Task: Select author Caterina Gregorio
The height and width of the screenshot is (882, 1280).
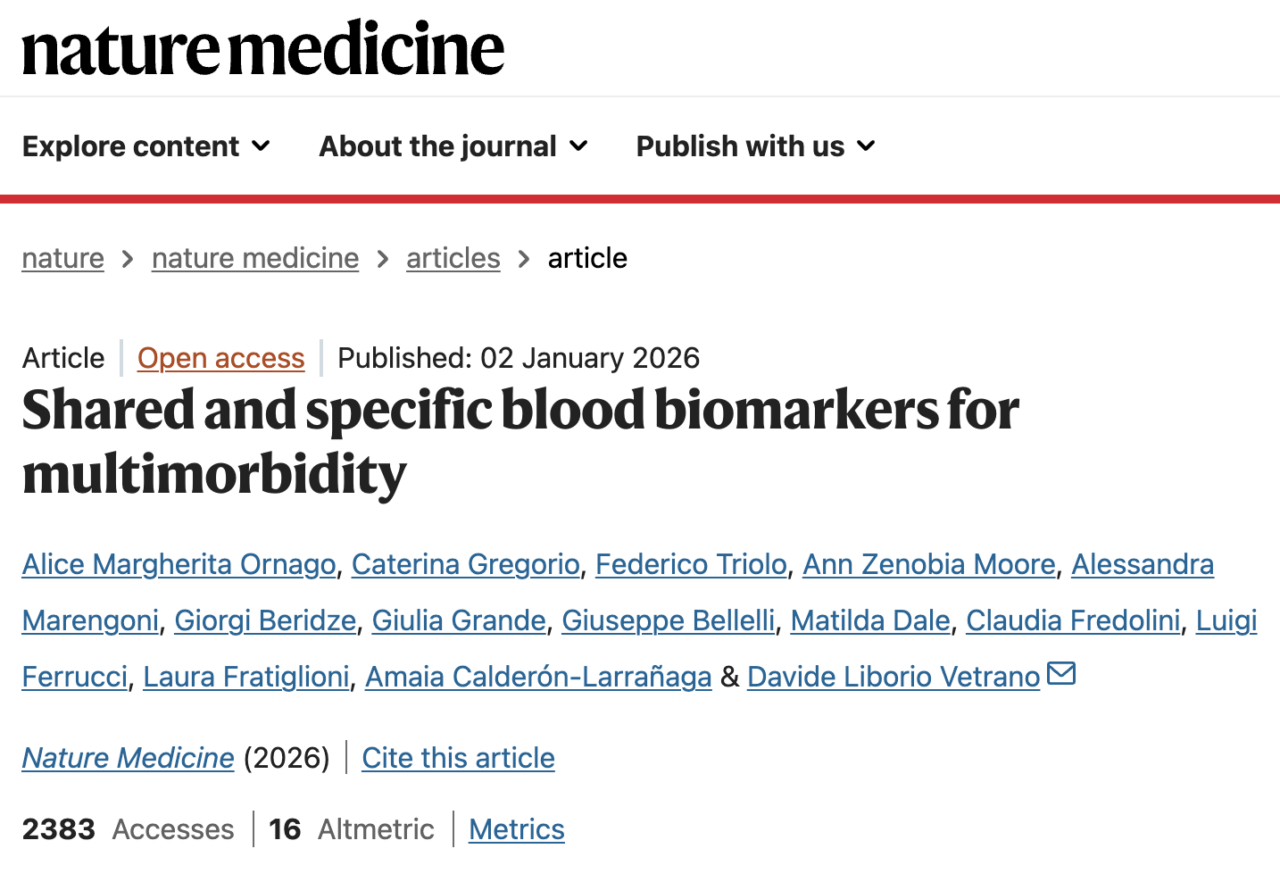Action: tap(465, 565)
